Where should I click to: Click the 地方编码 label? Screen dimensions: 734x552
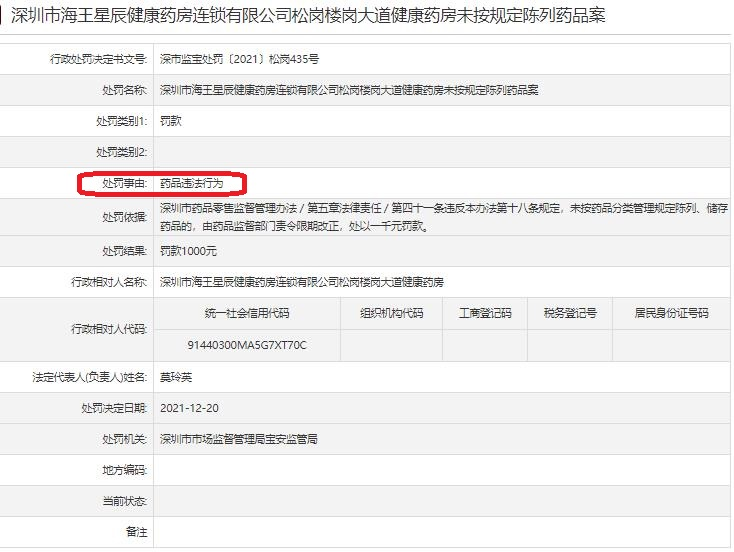(x=125, y=470)
